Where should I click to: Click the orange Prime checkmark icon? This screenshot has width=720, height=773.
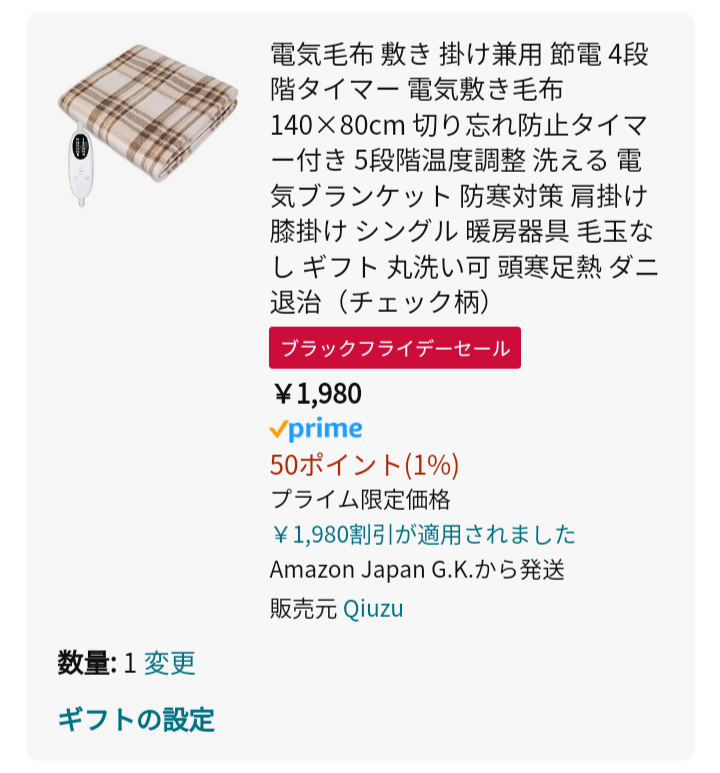coord(279,429)
